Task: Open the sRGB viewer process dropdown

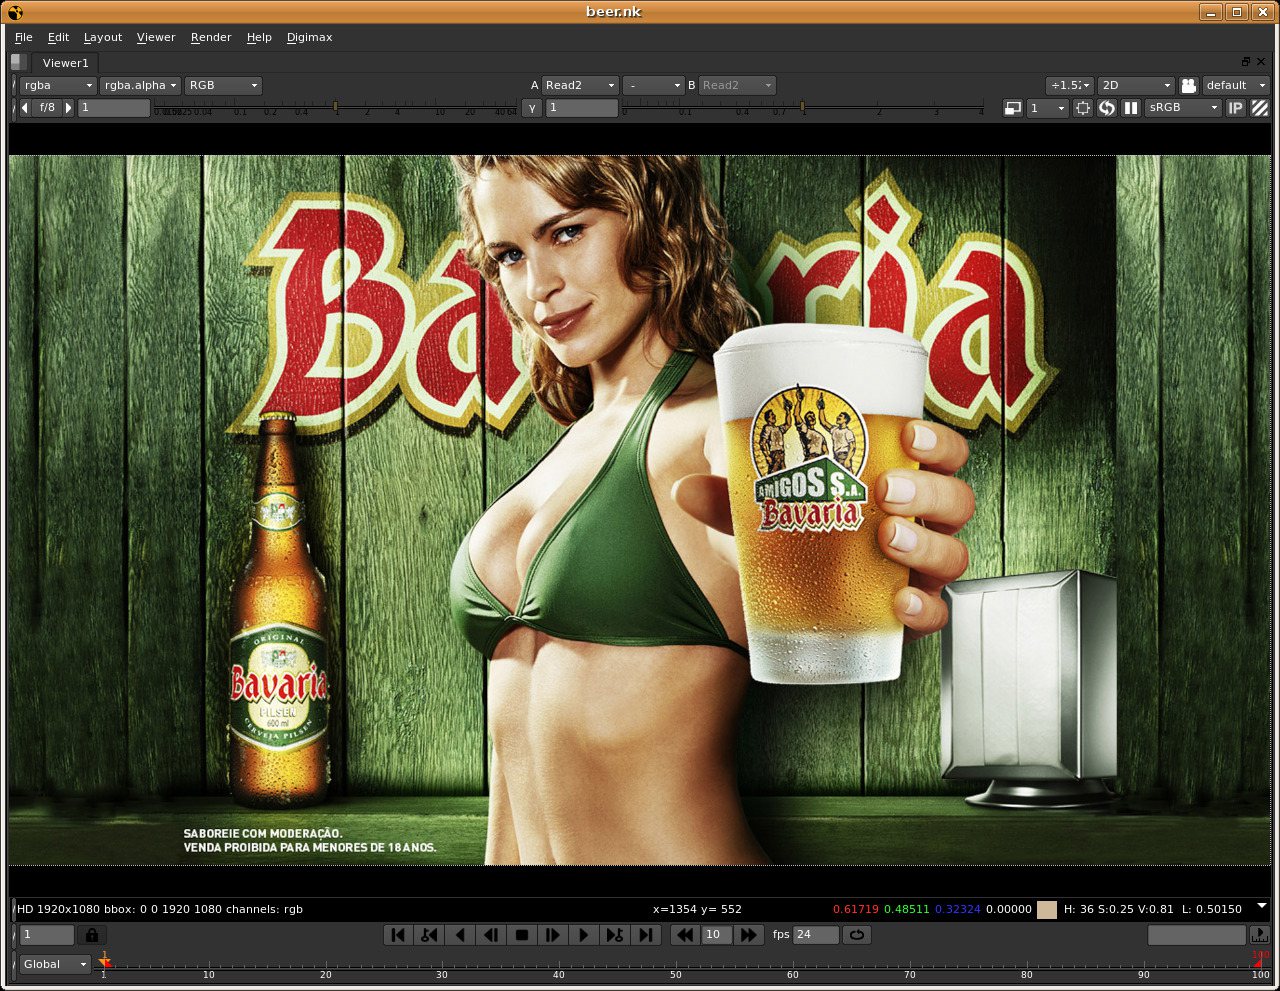Action: pos(1184,108)
